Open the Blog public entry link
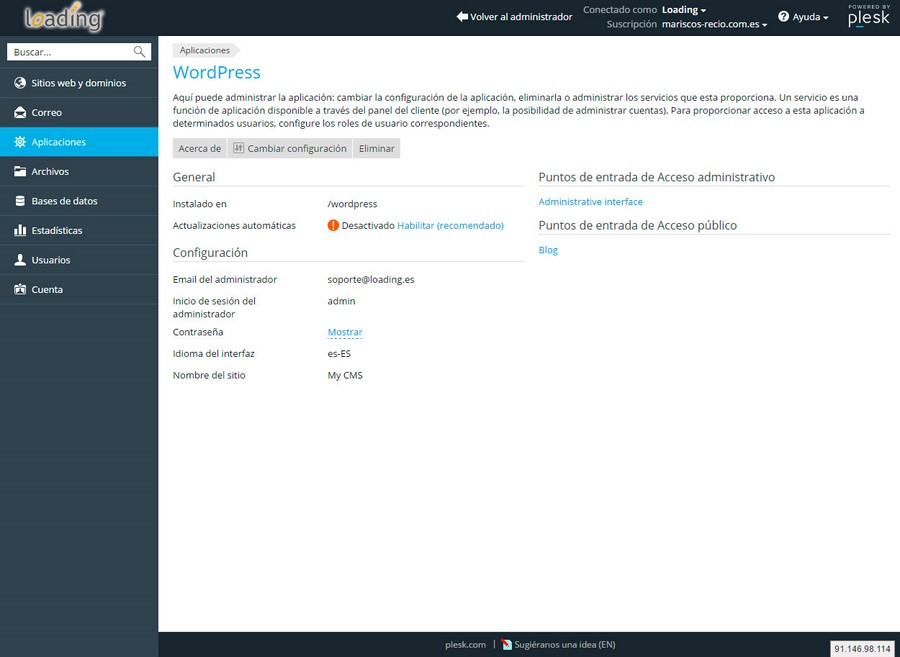900x657 pixels. [x=548, y=250]
